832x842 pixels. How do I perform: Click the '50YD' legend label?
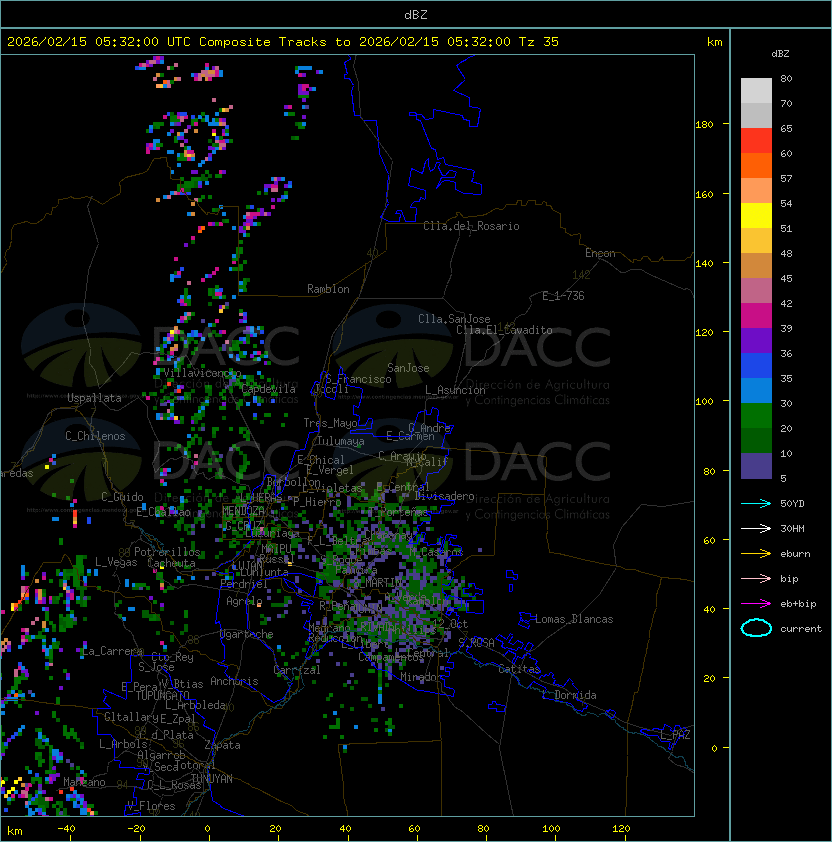coord(792,504)
